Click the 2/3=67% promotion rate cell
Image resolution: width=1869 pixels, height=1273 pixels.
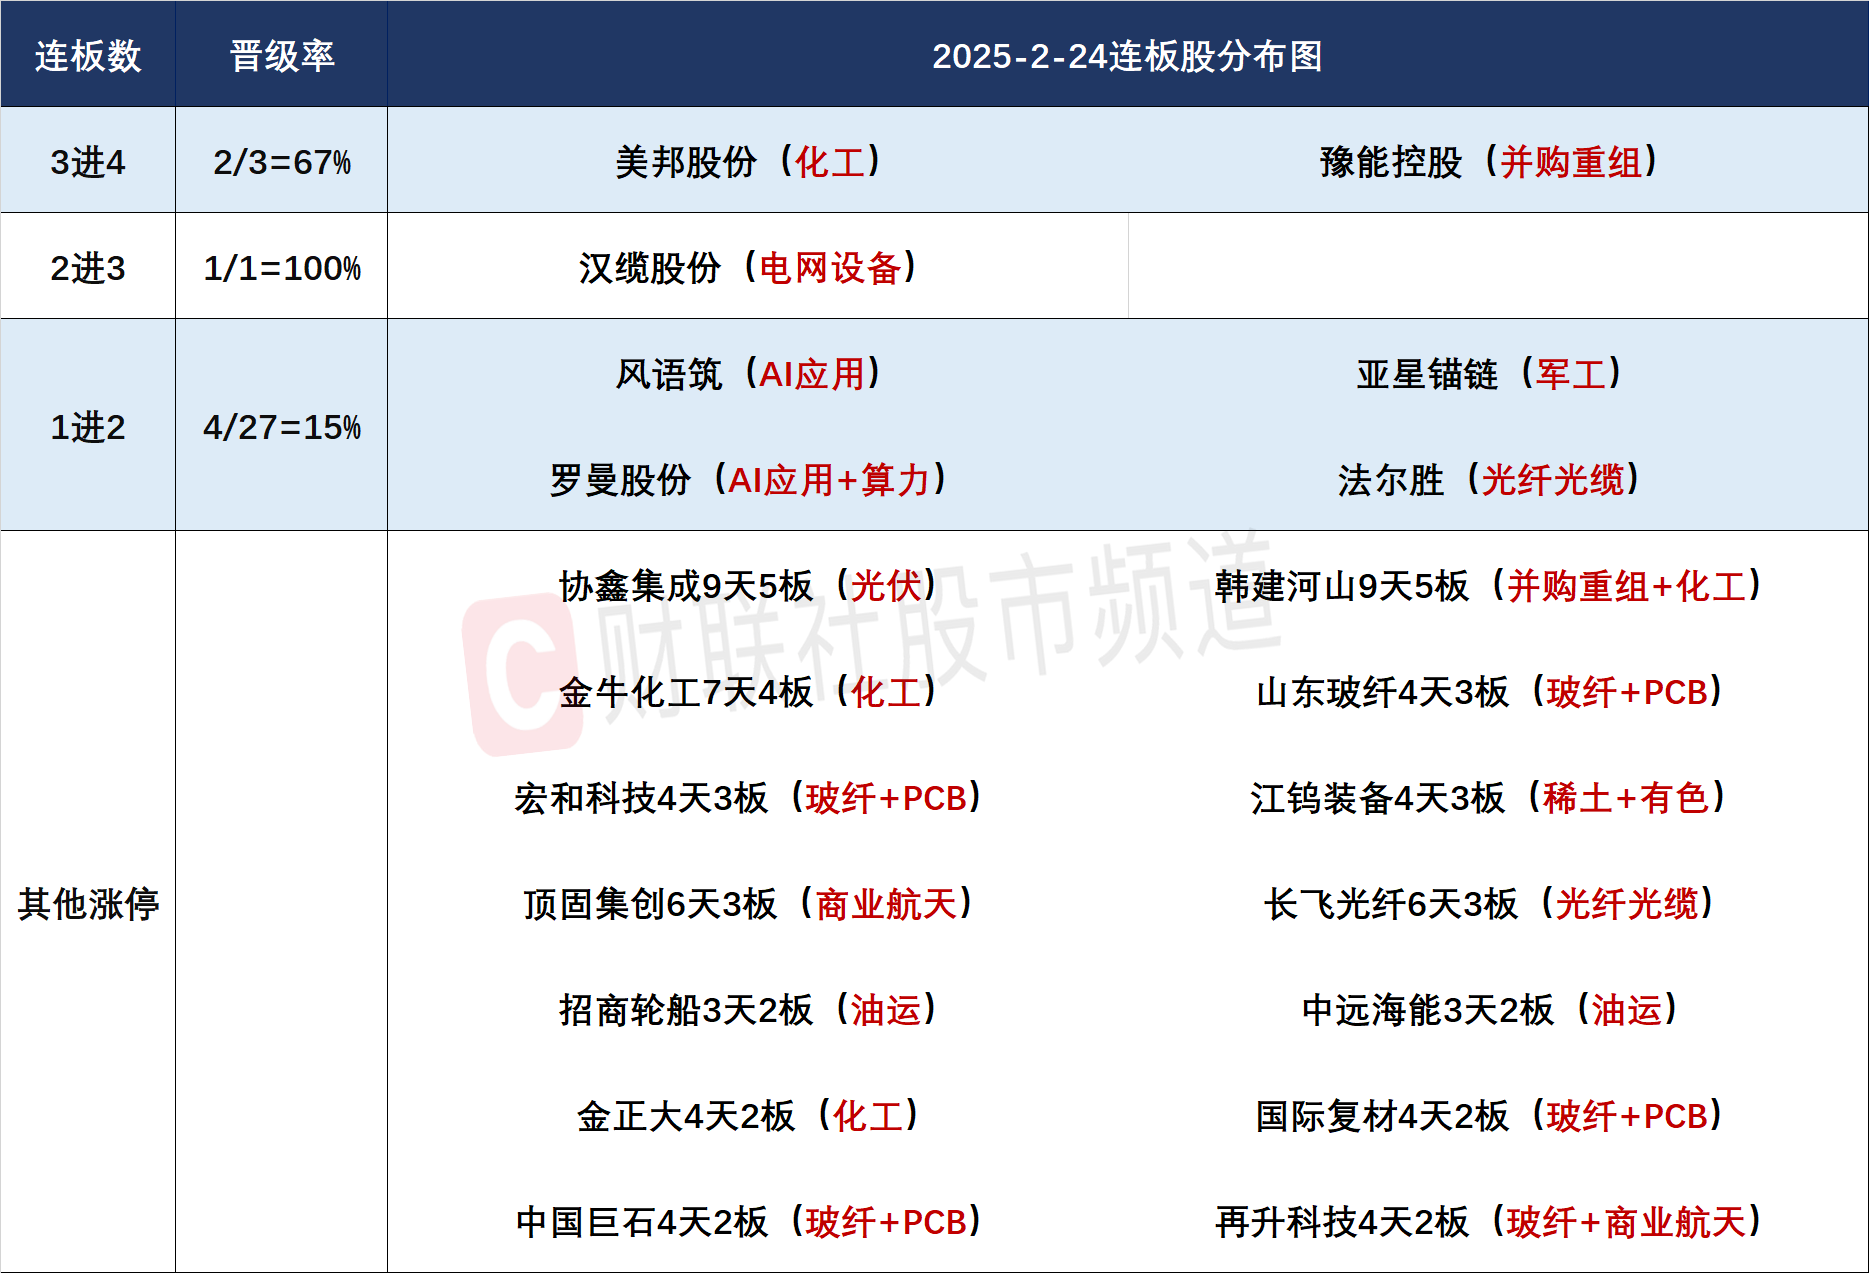click(282, 162)
